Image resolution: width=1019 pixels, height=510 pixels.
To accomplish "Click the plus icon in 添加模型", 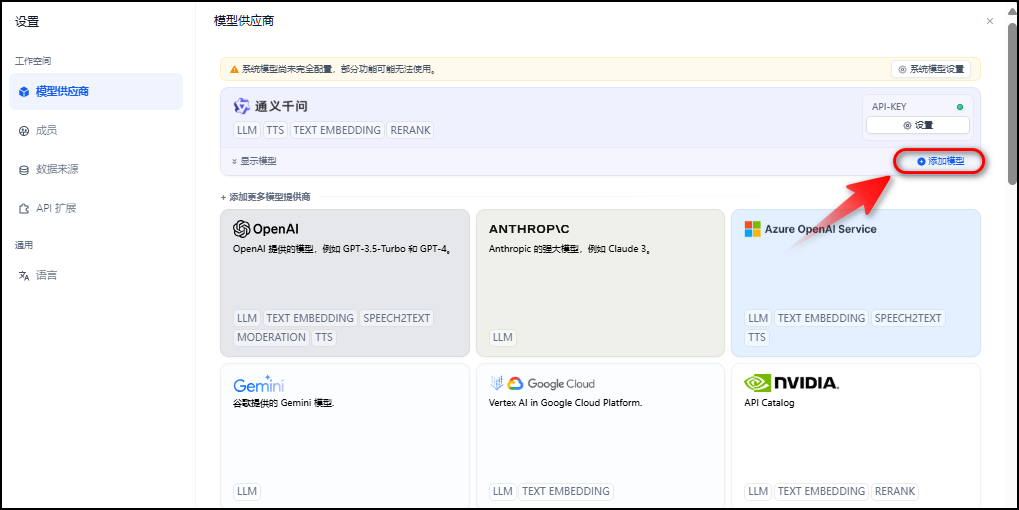I will tap(921, 161).
